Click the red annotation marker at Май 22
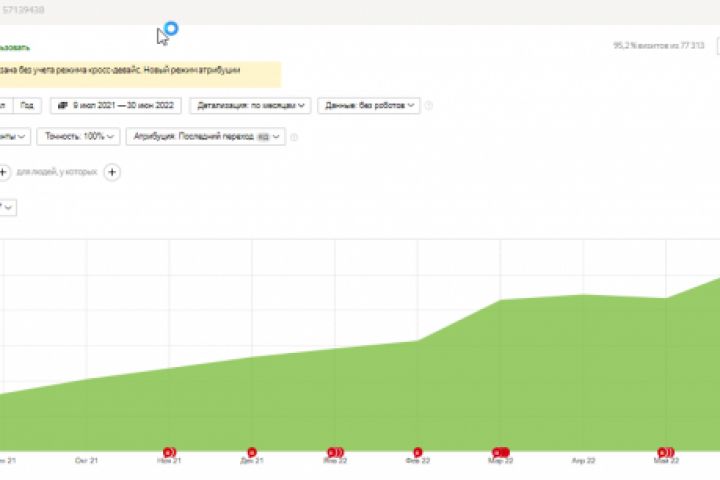This screenshot has width=720, height=480. pyautogui.click(x=666, y=452)
